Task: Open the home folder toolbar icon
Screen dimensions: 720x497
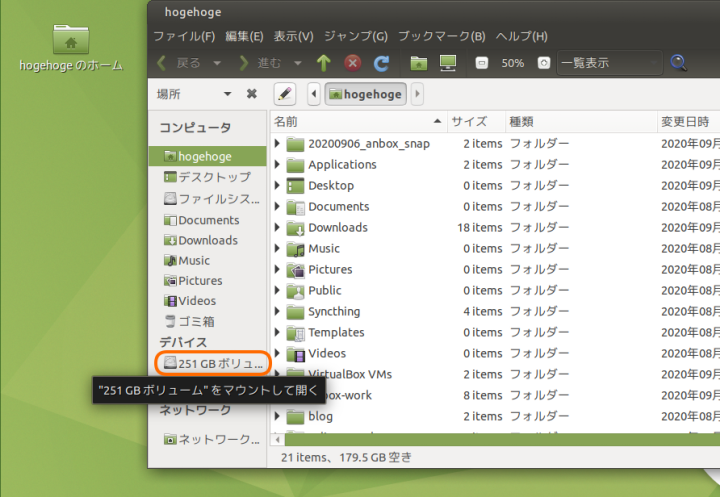Action: pyautogui.click(x=419, y=63)
